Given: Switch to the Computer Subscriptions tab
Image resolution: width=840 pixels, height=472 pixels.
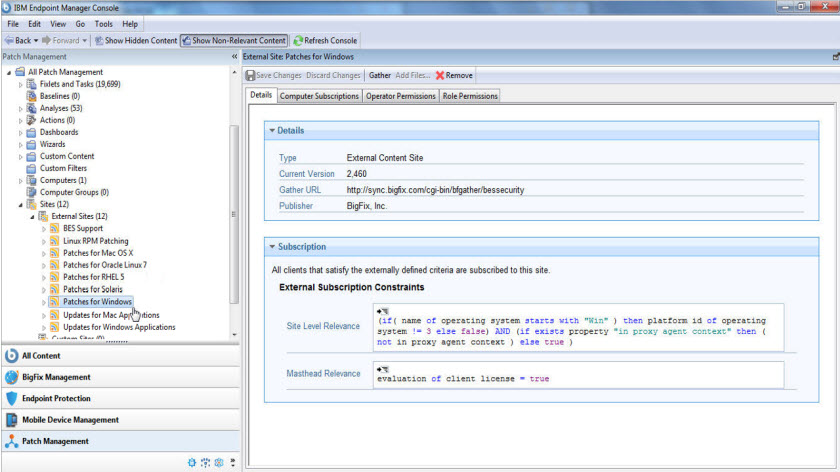Looking at the screenshot, I should click(x=319, y=96).
